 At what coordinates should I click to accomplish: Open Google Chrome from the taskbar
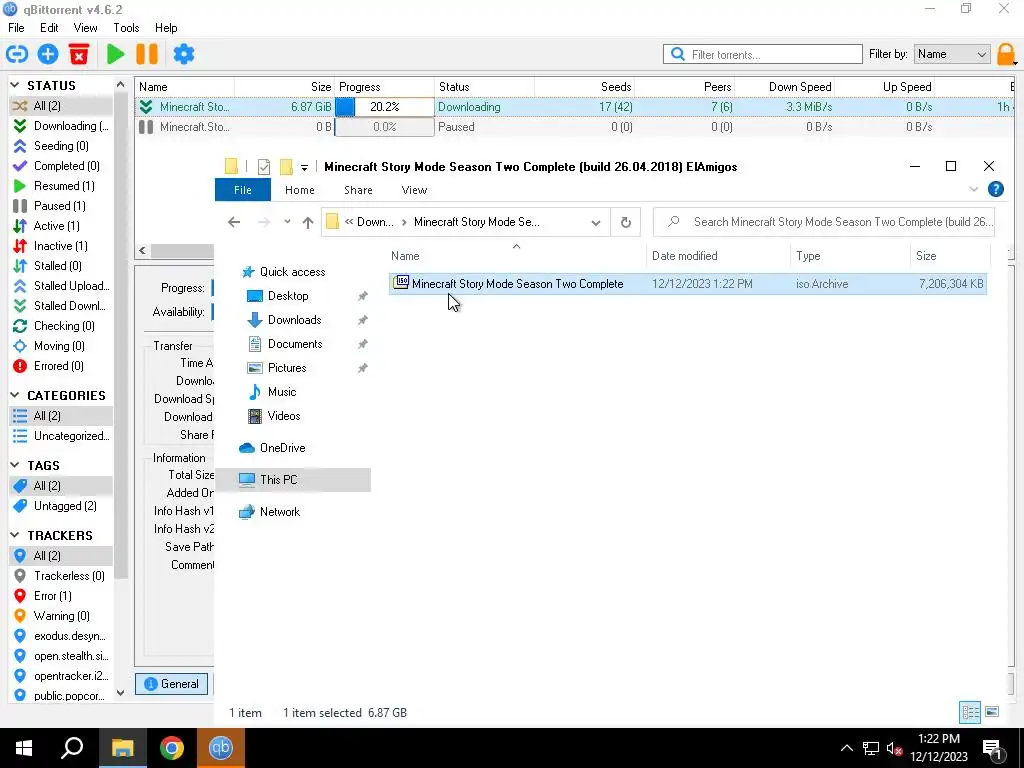point(172,748)
